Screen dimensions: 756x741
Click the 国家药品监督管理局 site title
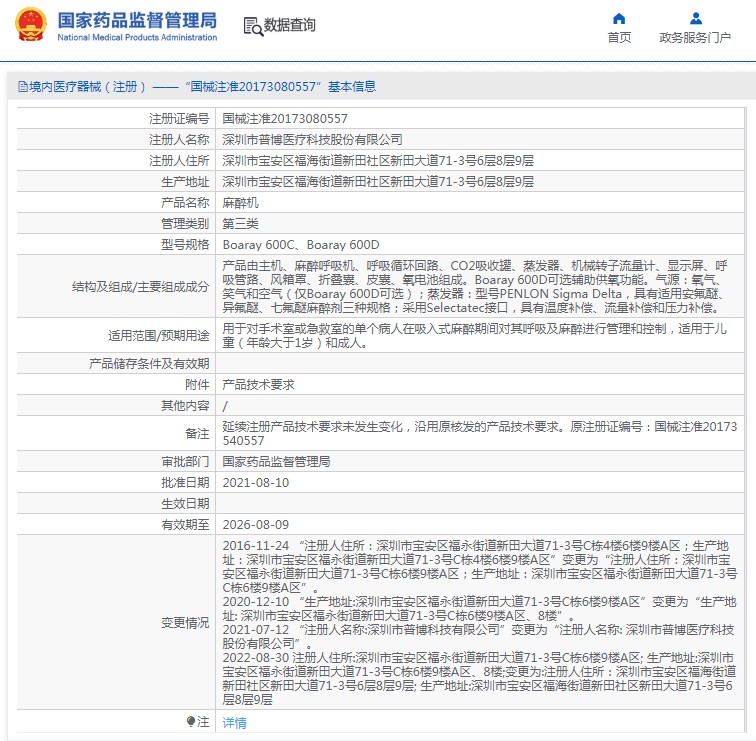(x=136, y=20)
